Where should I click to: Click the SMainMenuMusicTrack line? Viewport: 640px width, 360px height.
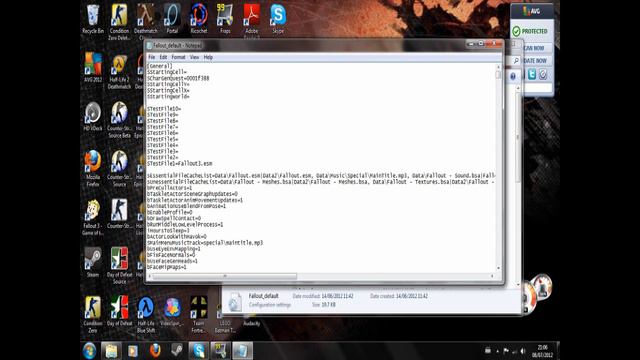point(205,242)
